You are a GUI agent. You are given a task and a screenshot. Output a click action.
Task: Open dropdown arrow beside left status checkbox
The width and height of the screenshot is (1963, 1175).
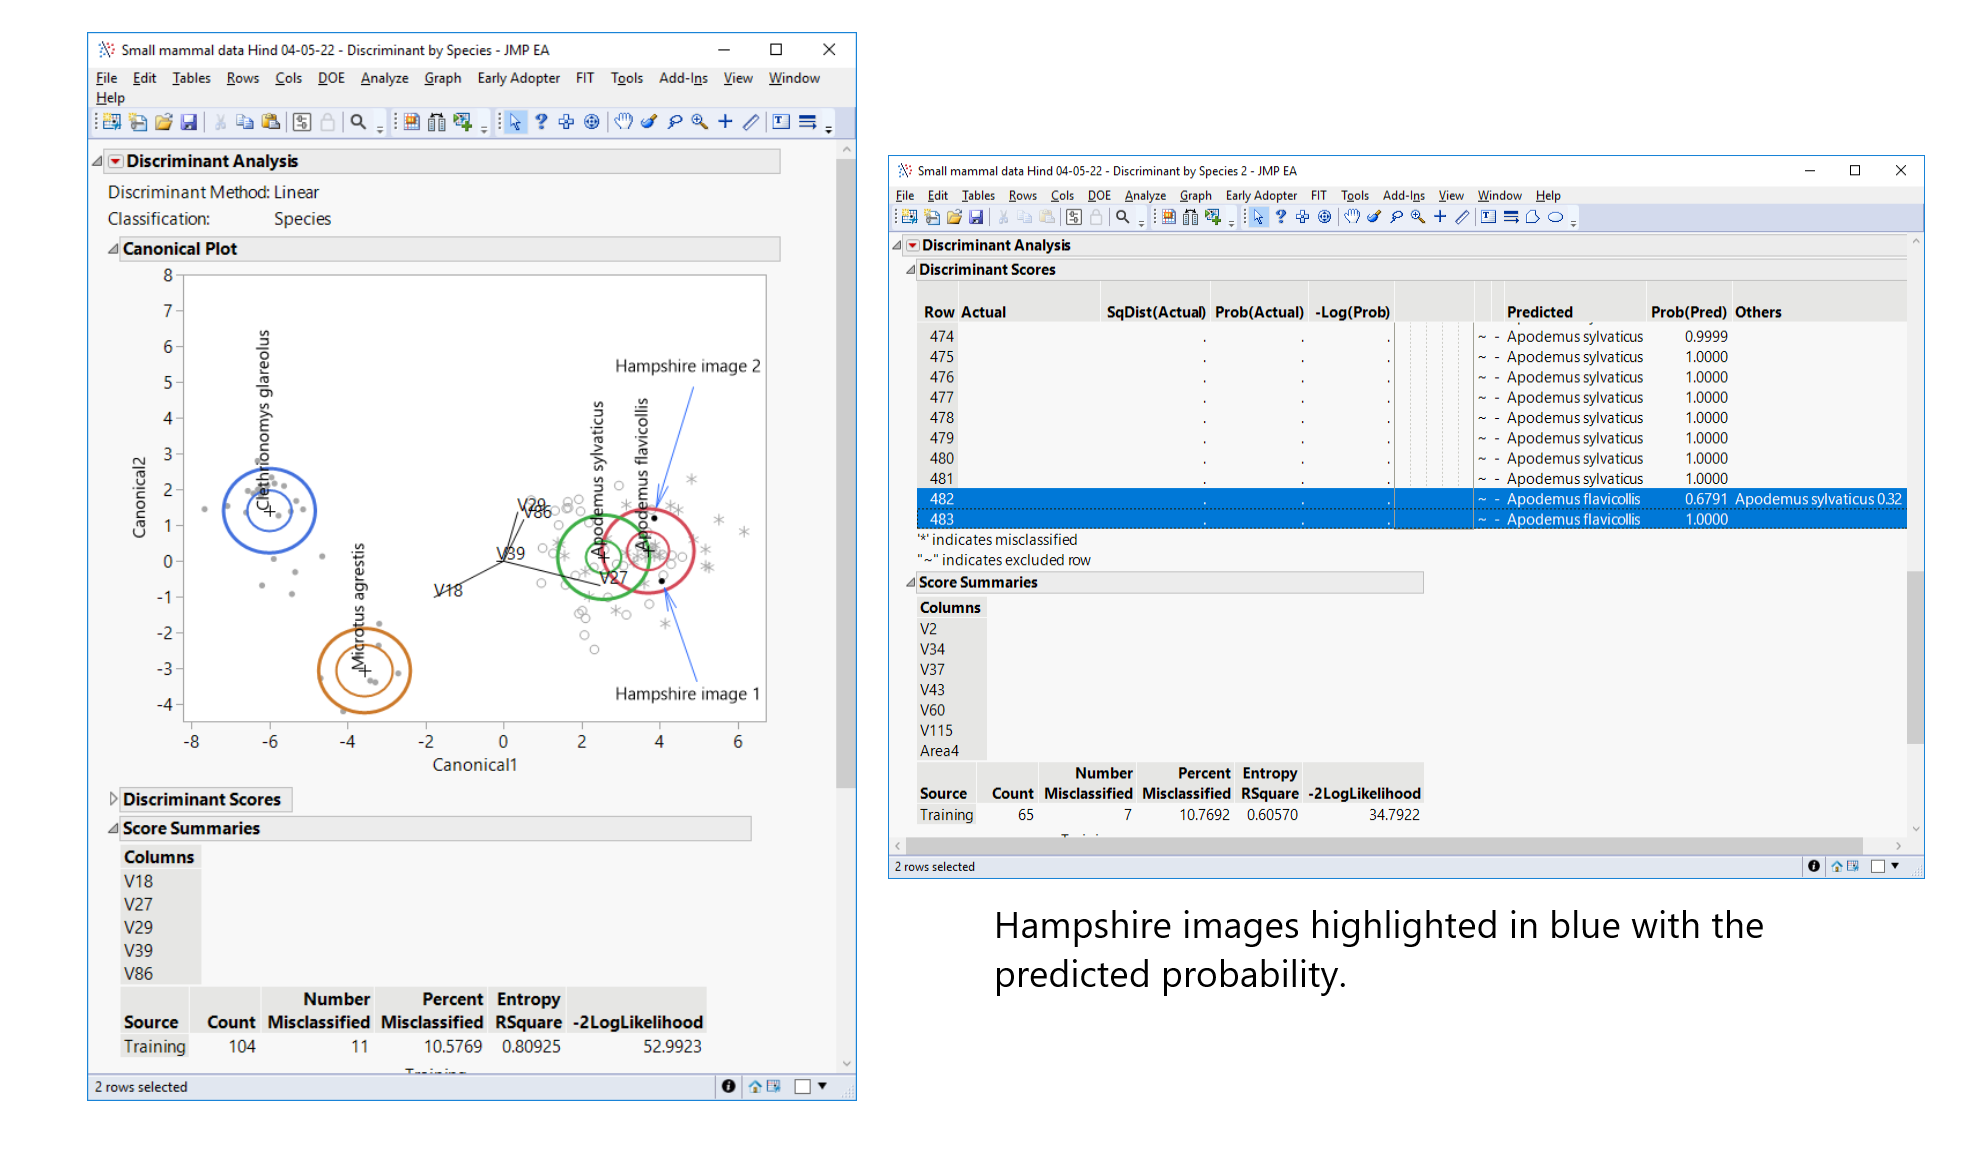[822, 1086]
